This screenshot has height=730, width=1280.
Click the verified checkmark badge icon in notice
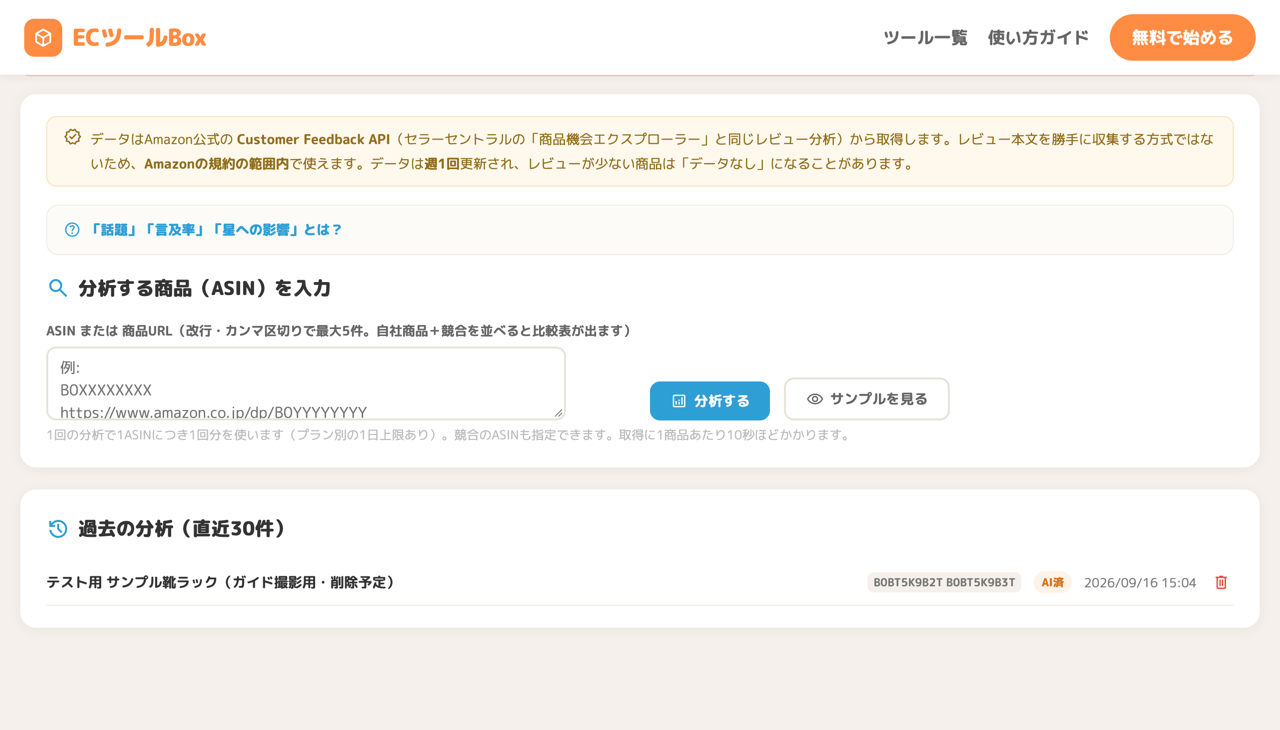72,137
